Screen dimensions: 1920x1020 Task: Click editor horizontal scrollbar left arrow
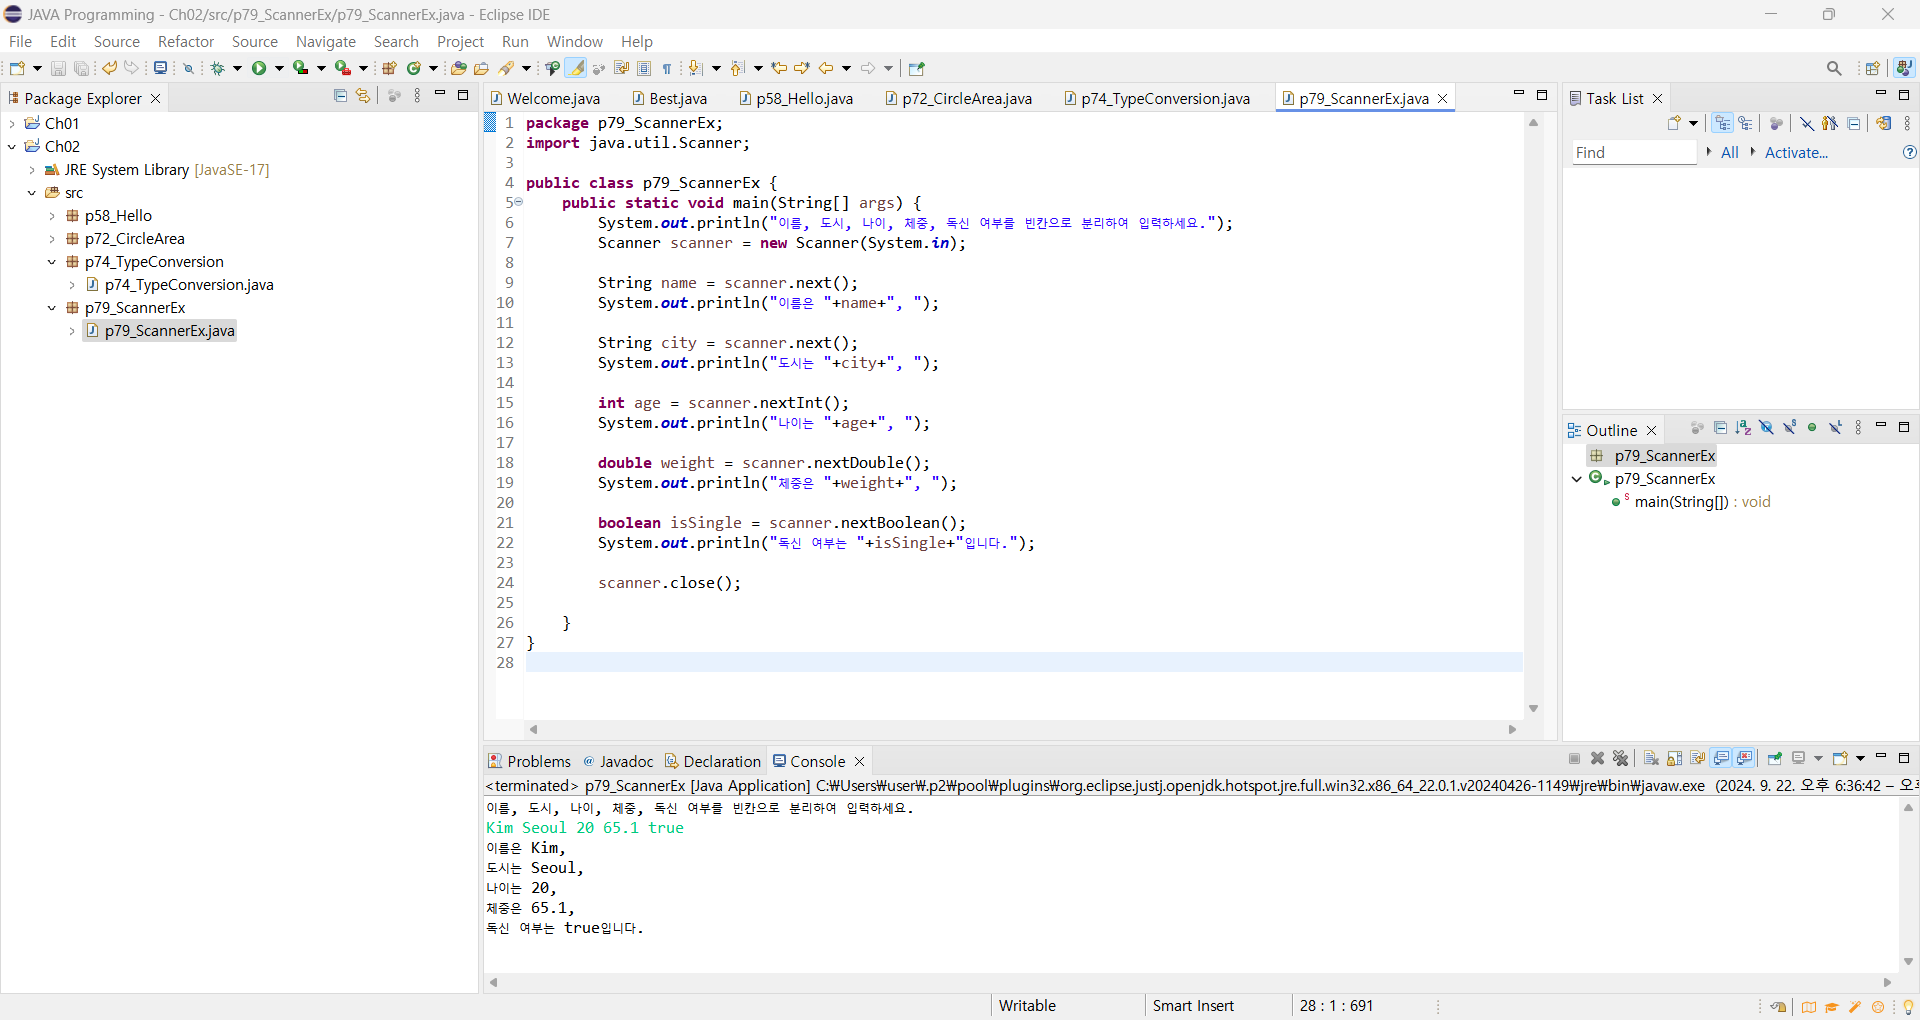[x=534, y=729]
